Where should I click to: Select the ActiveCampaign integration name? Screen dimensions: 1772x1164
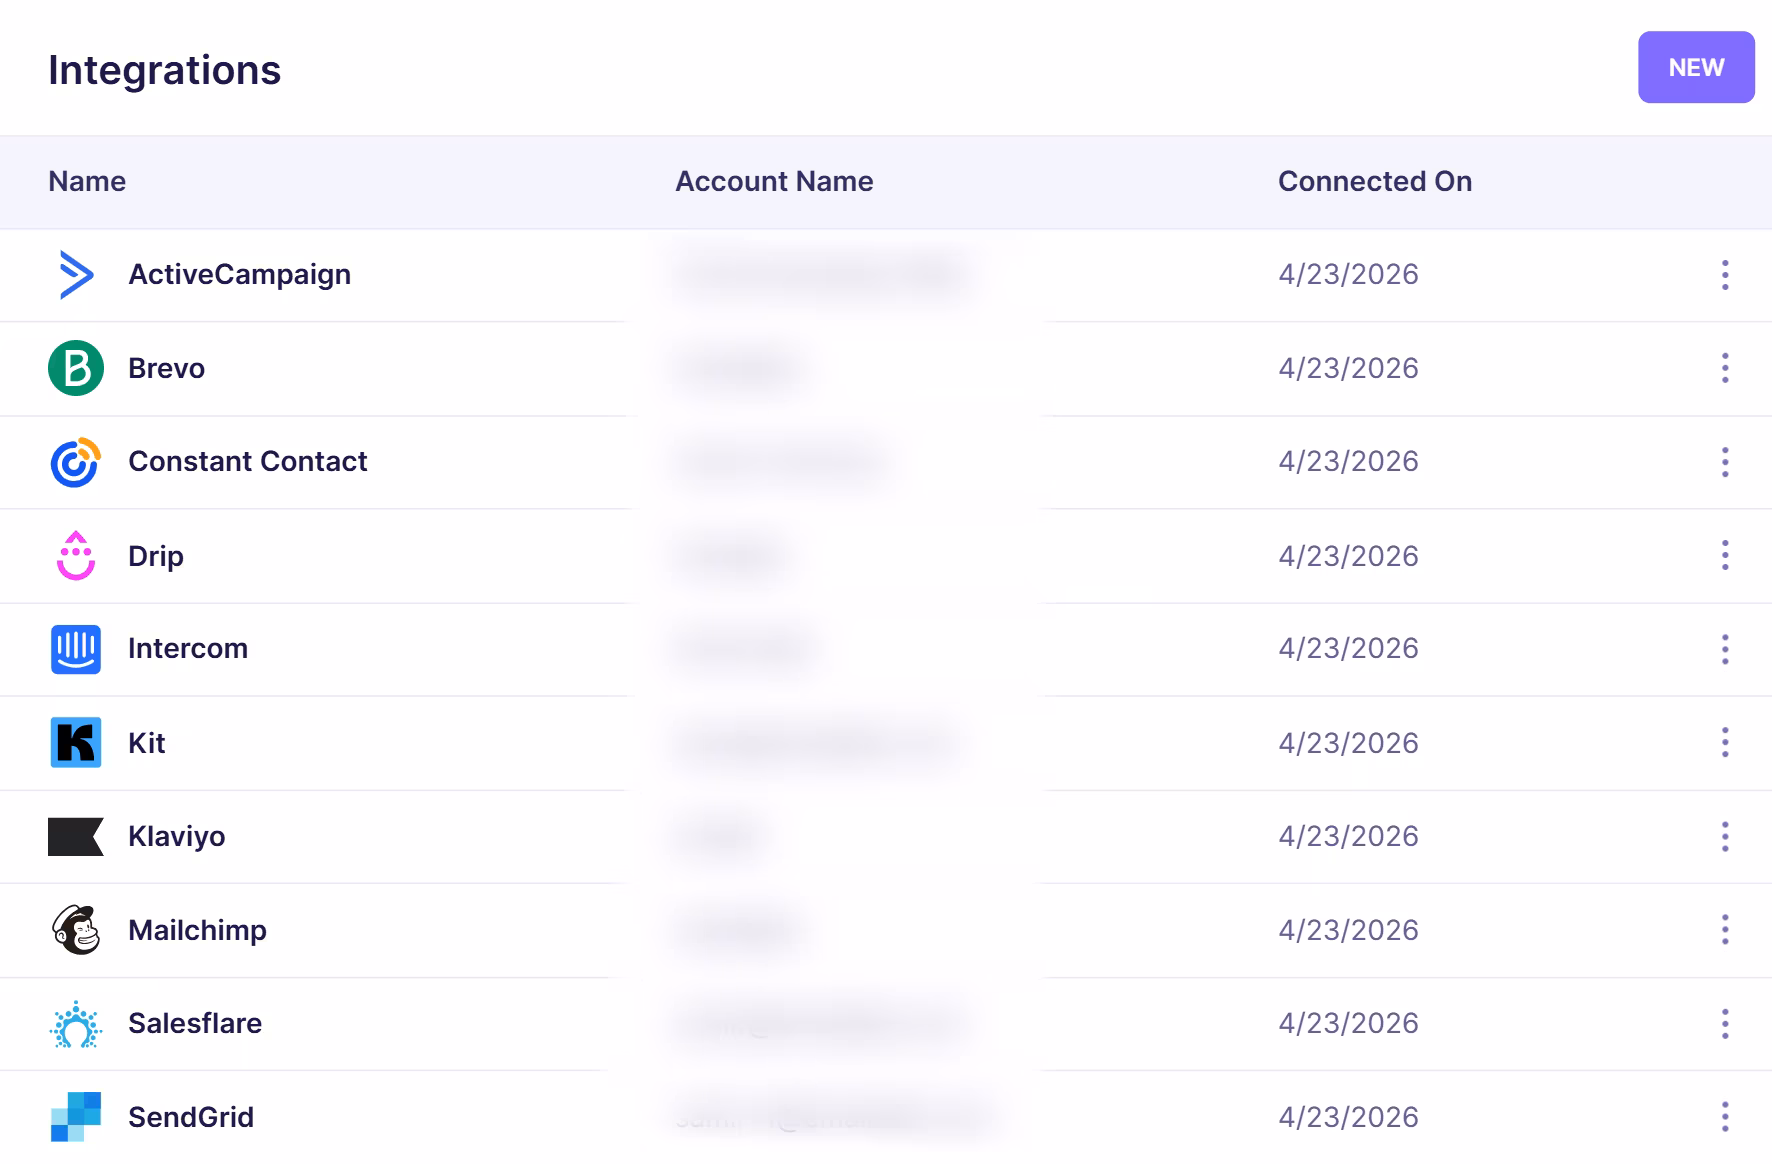click(239, 275)
